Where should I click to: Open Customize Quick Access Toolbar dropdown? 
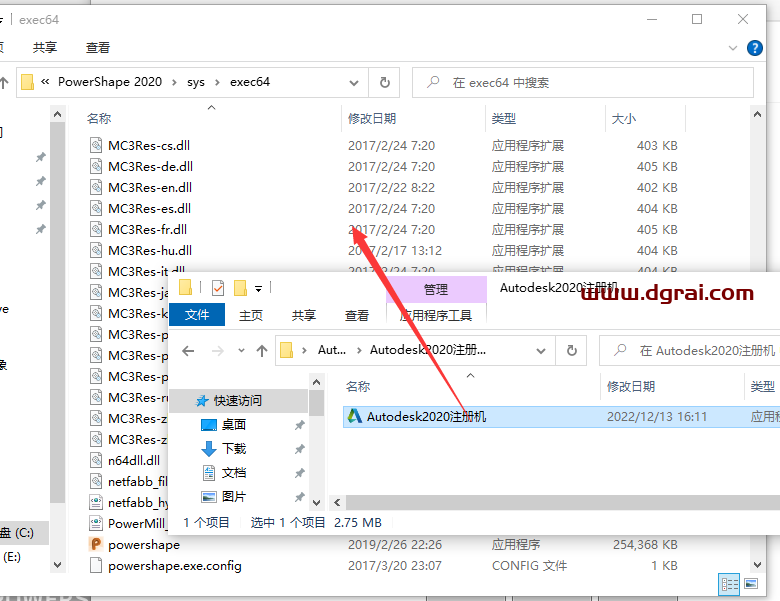pos(258,288)
